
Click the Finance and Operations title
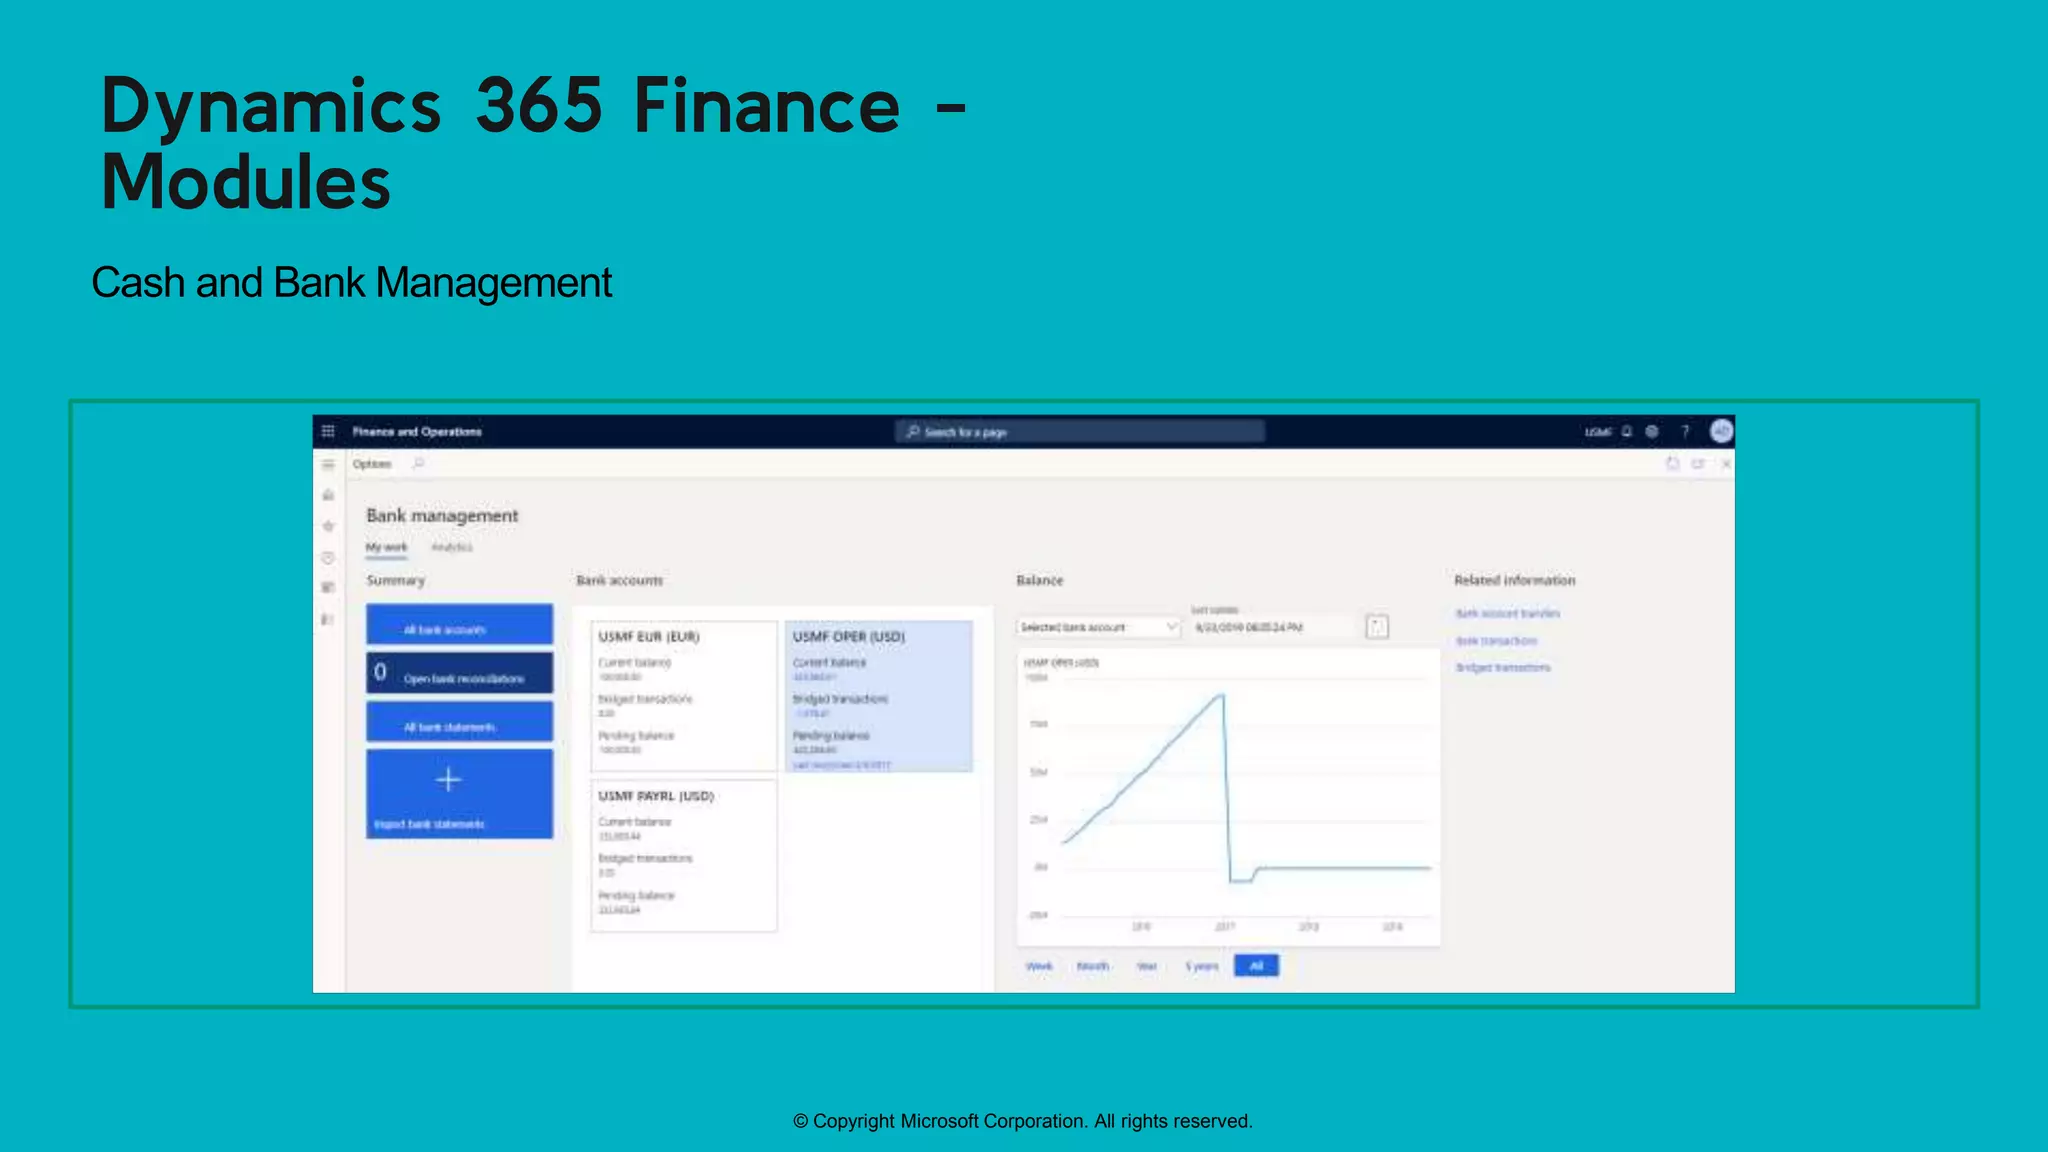click(417, 432)
